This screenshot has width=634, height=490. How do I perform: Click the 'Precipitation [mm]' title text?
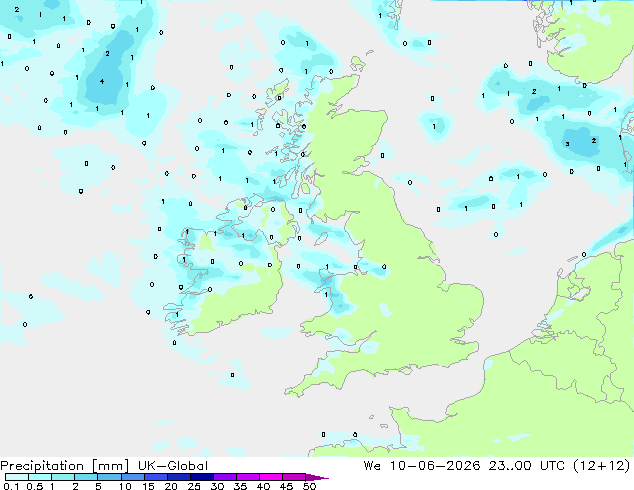pyautogui.click(x=65, y=466)
